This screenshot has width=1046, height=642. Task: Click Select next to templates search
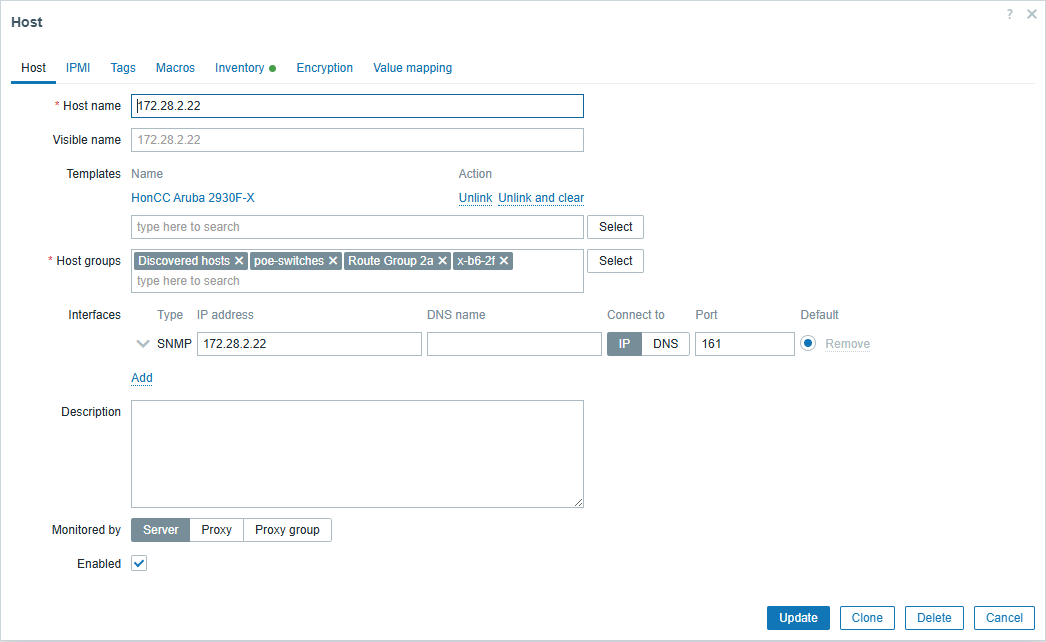[616, 227]
